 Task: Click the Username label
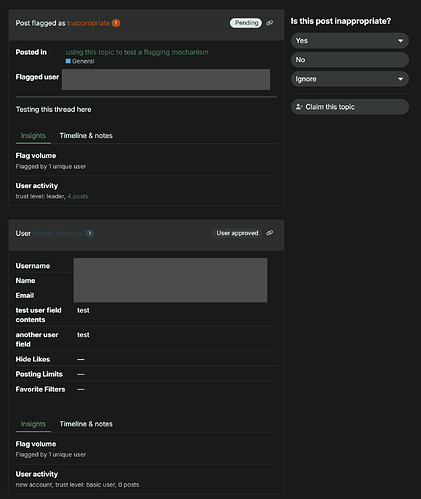(33, 266)
